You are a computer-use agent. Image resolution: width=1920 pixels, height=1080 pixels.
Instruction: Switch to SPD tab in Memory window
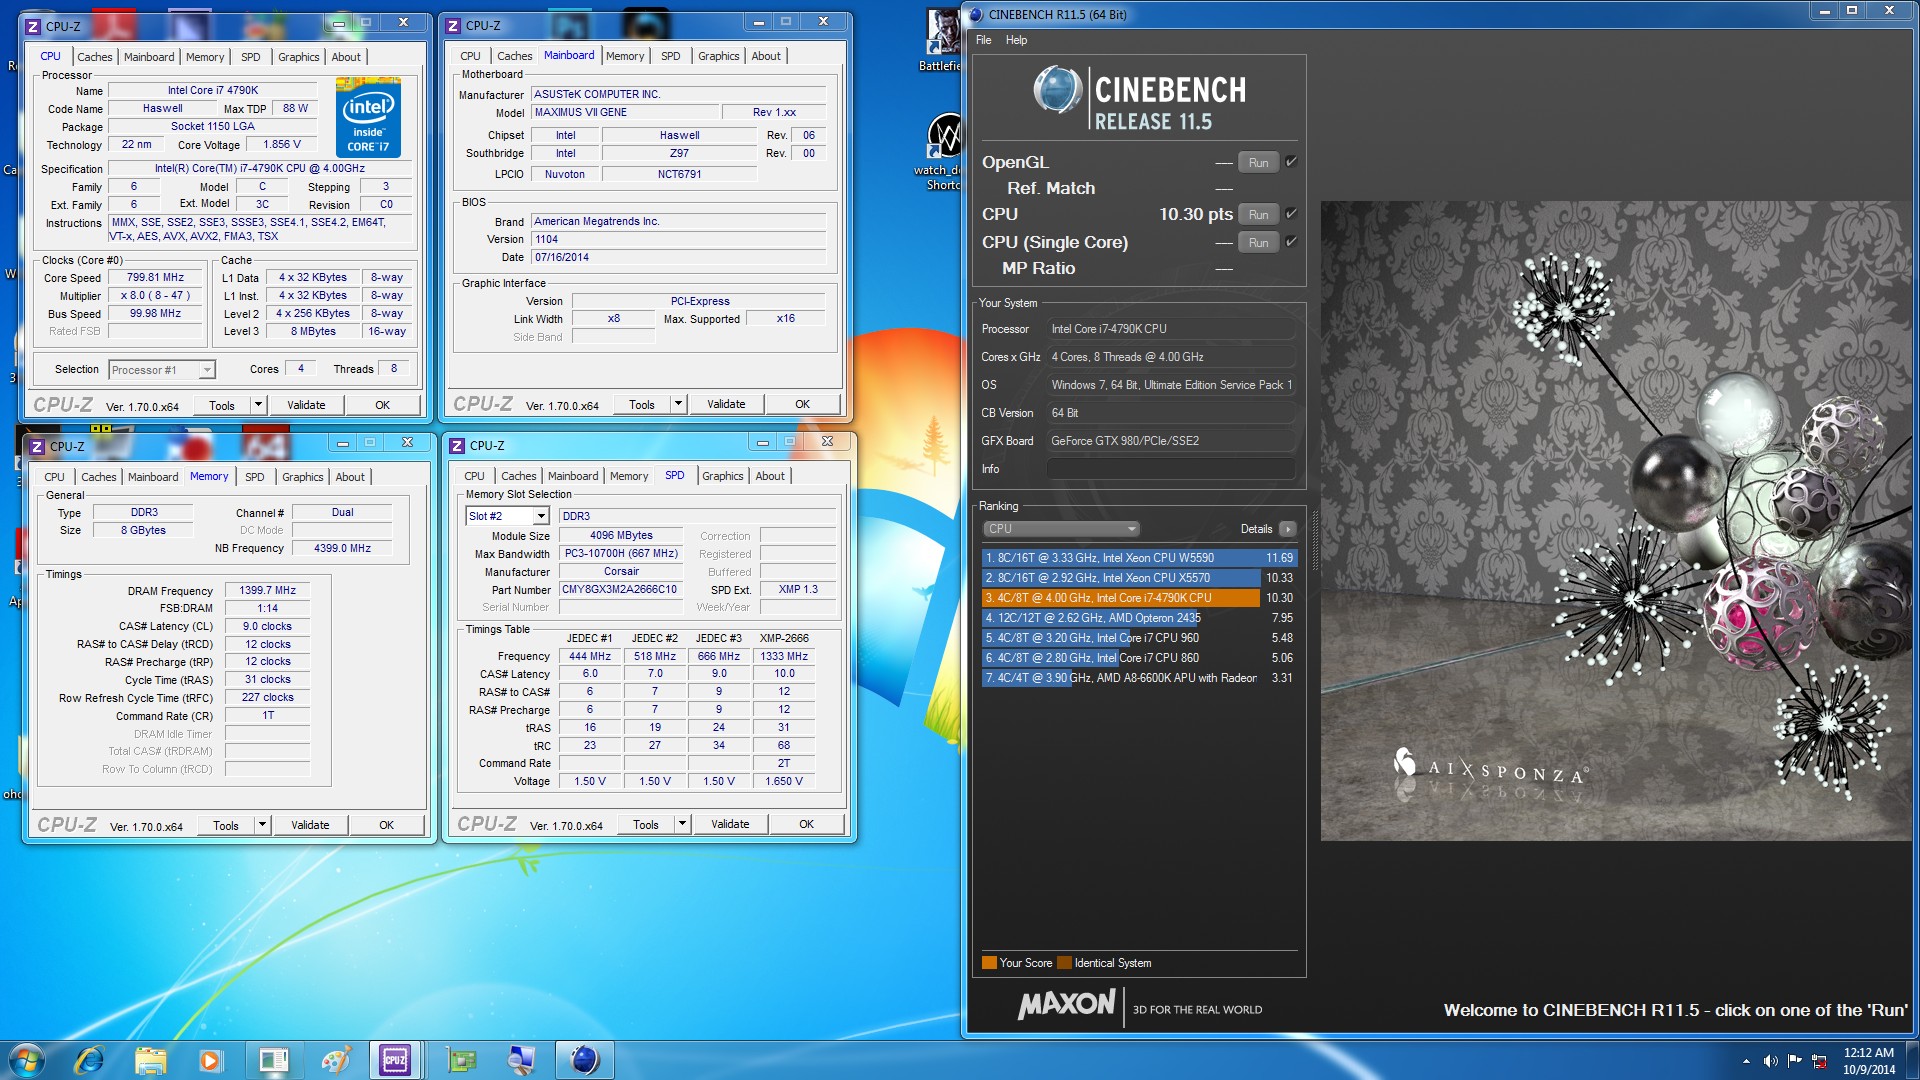tap(255, 477)
